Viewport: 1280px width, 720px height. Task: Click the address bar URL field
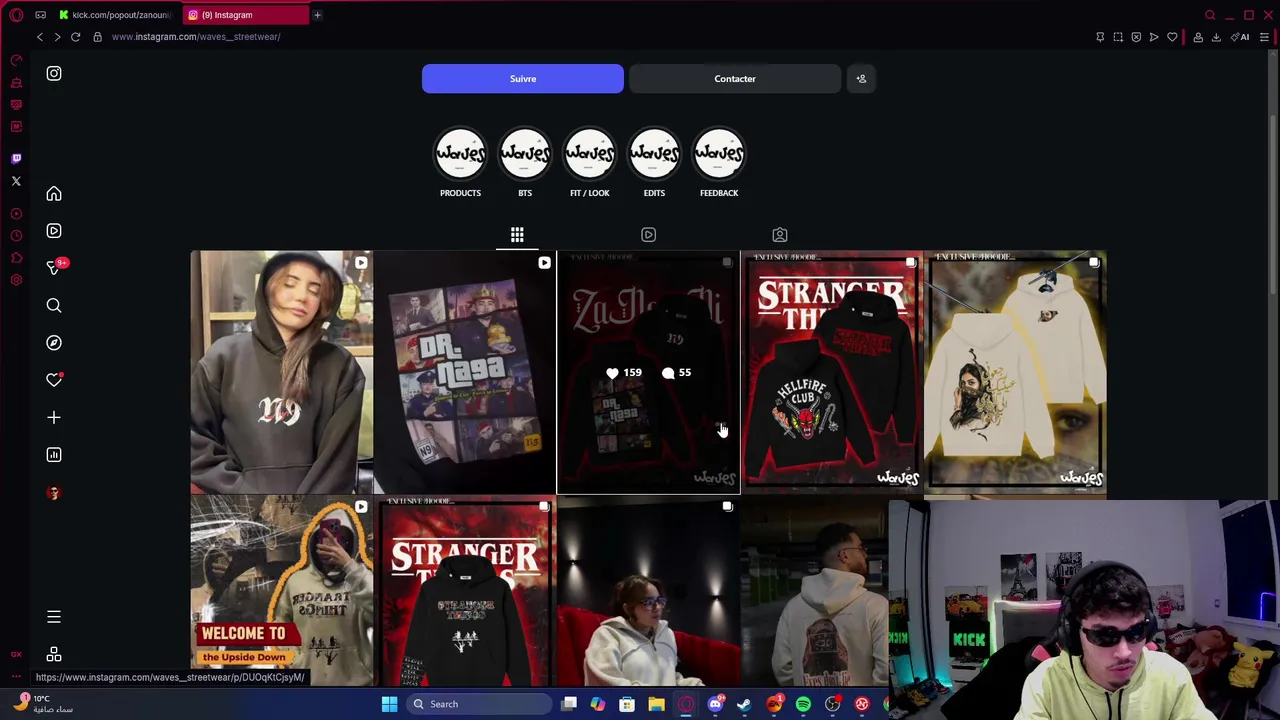click(x=590, y=37)
